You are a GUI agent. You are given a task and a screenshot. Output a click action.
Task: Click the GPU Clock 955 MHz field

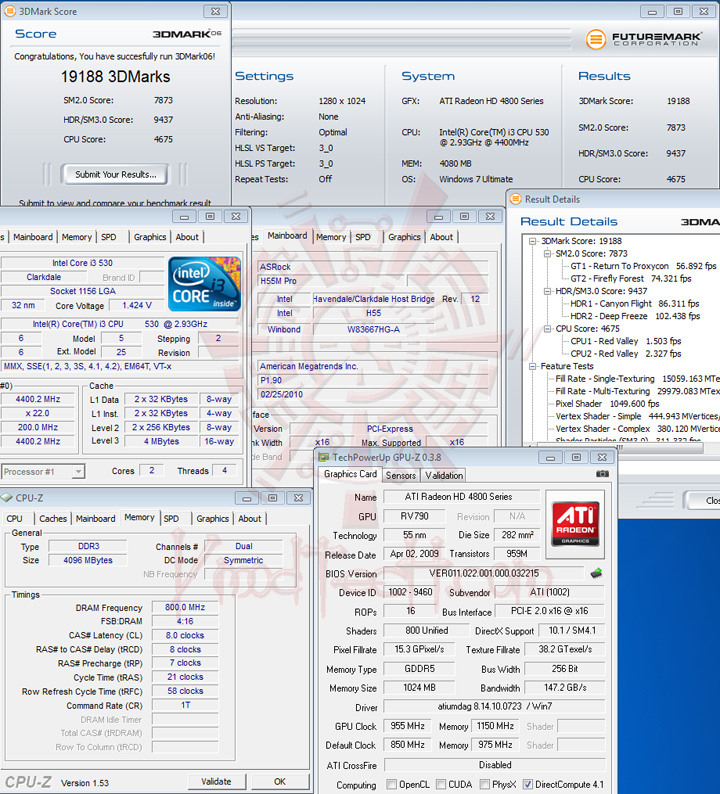pos(408,726)
